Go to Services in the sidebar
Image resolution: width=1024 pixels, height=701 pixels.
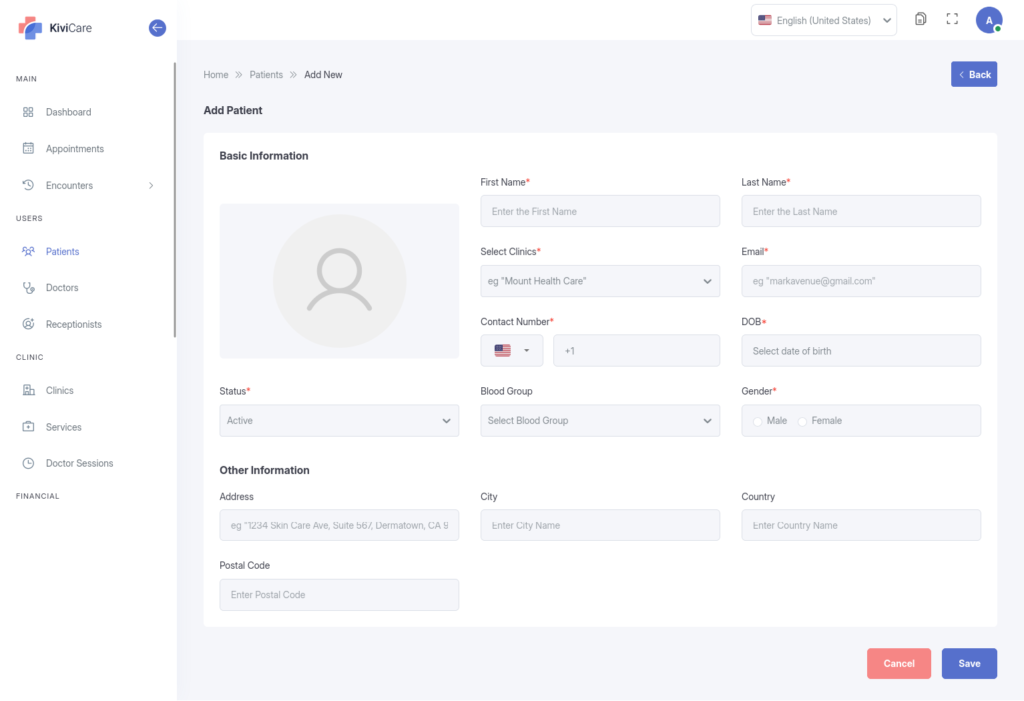coord(63,427)
